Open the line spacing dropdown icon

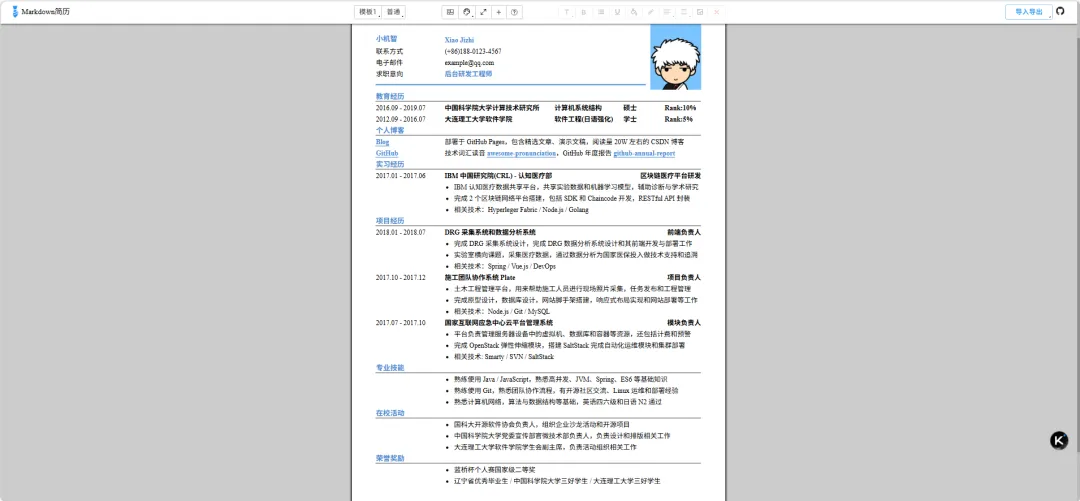684,12
